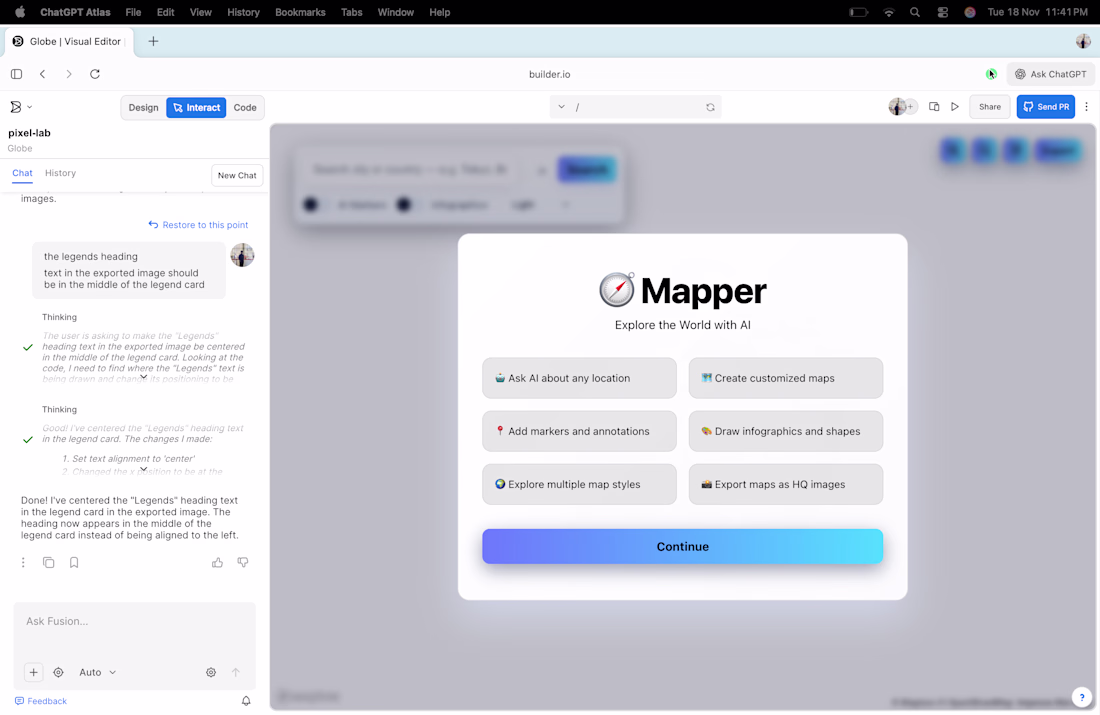Screen dimensions: 1100x715
Task: Add attachment with plus in chat box
Action: click(x=34, y=672)
